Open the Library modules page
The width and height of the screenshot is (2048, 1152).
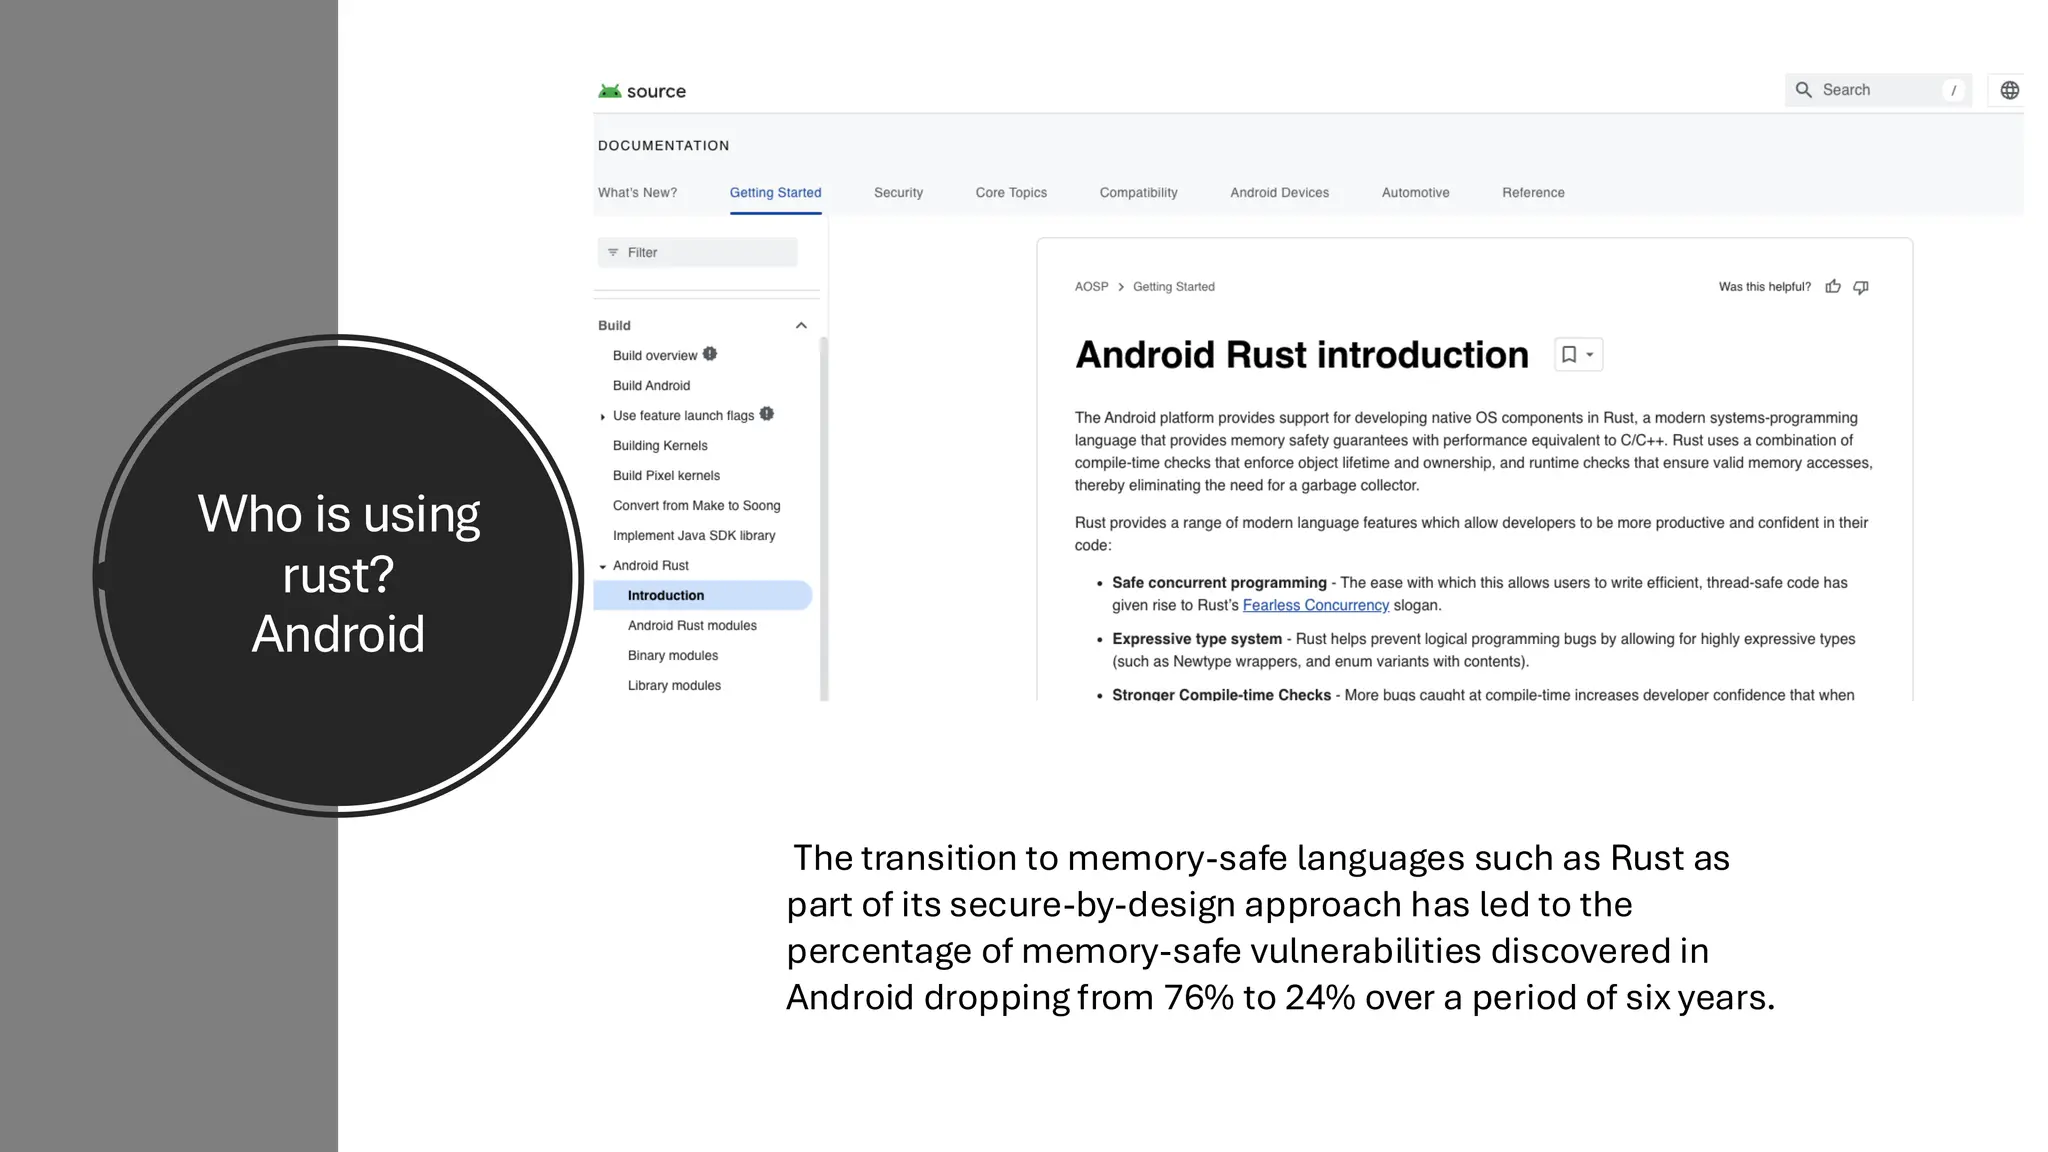click(674, 685)
